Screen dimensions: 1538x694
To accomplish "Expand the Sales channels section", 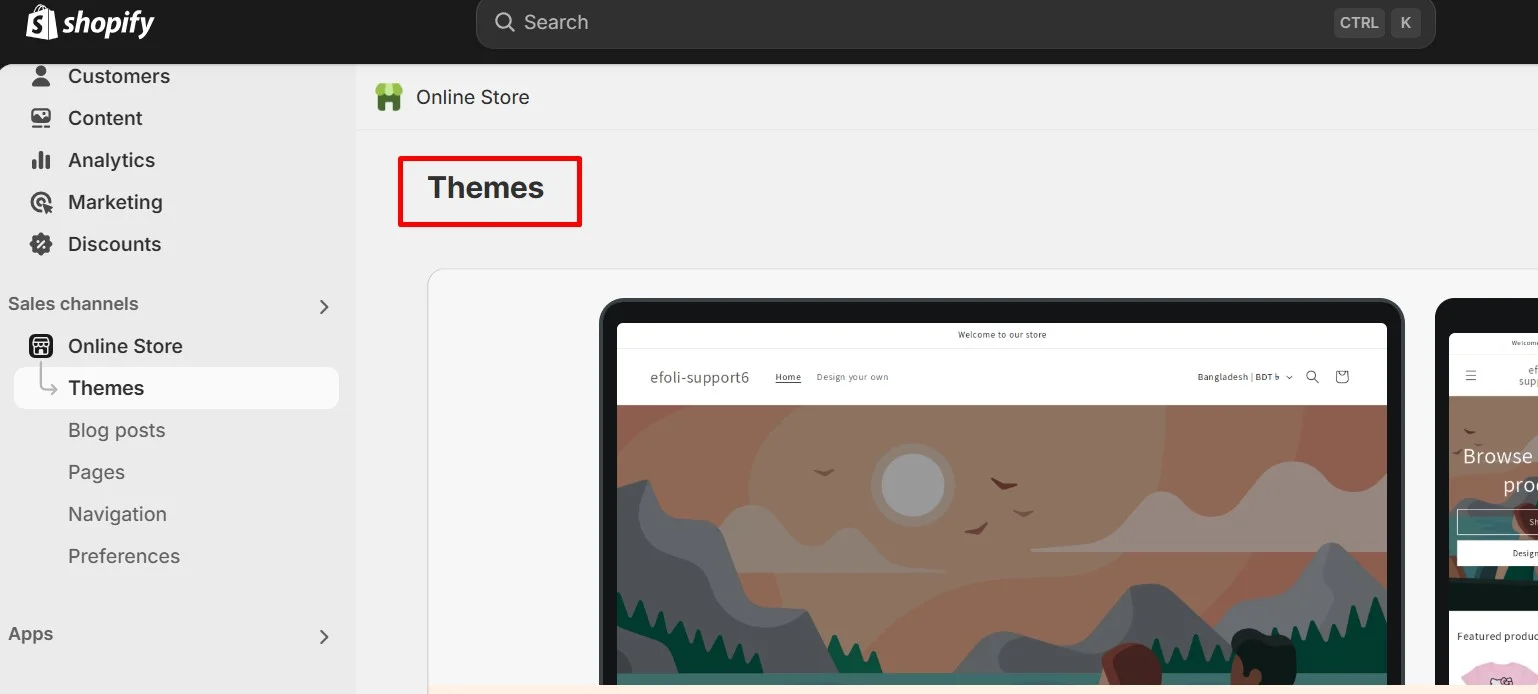I will [324, 307].
